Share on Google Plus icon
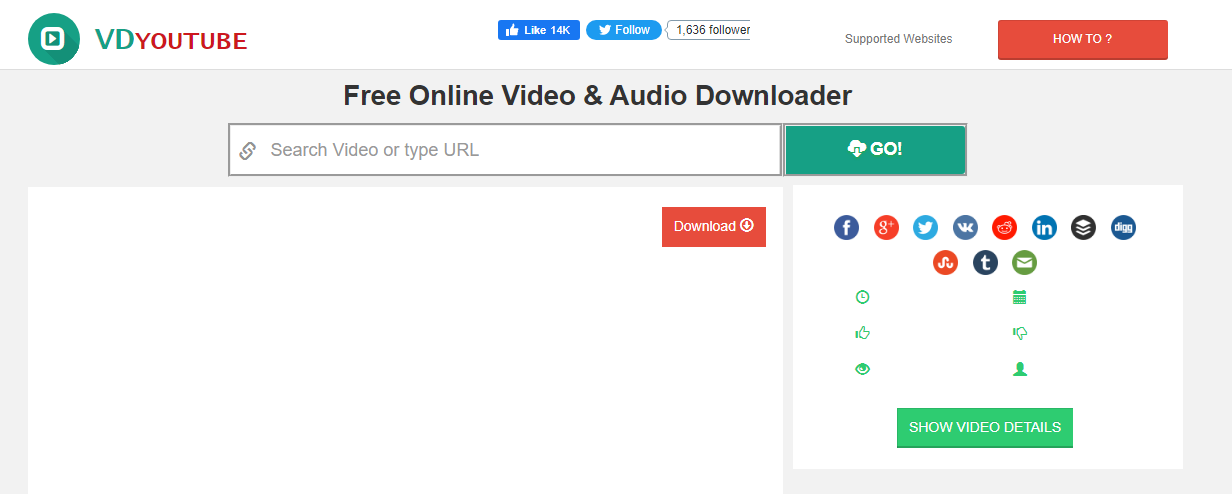Viewport: 1232px width, 494px height. (886, 228)
